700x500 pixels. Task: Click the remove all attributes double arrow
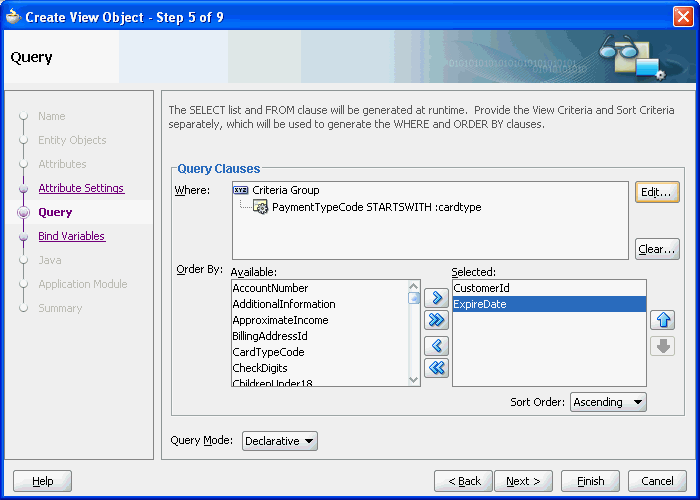pos(436,368)
